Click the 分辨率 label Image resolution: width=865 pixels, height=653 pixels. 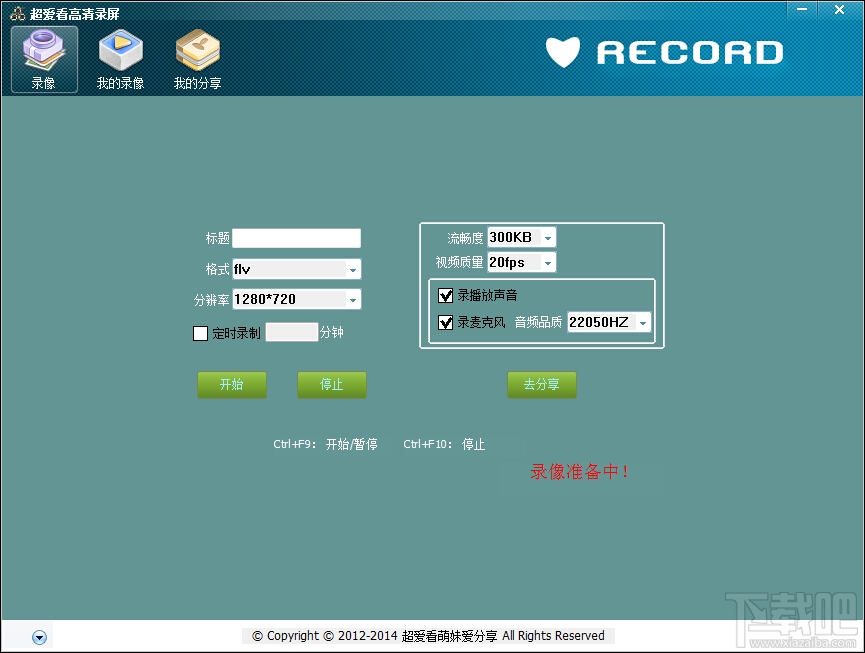click(x=211, y=300)
